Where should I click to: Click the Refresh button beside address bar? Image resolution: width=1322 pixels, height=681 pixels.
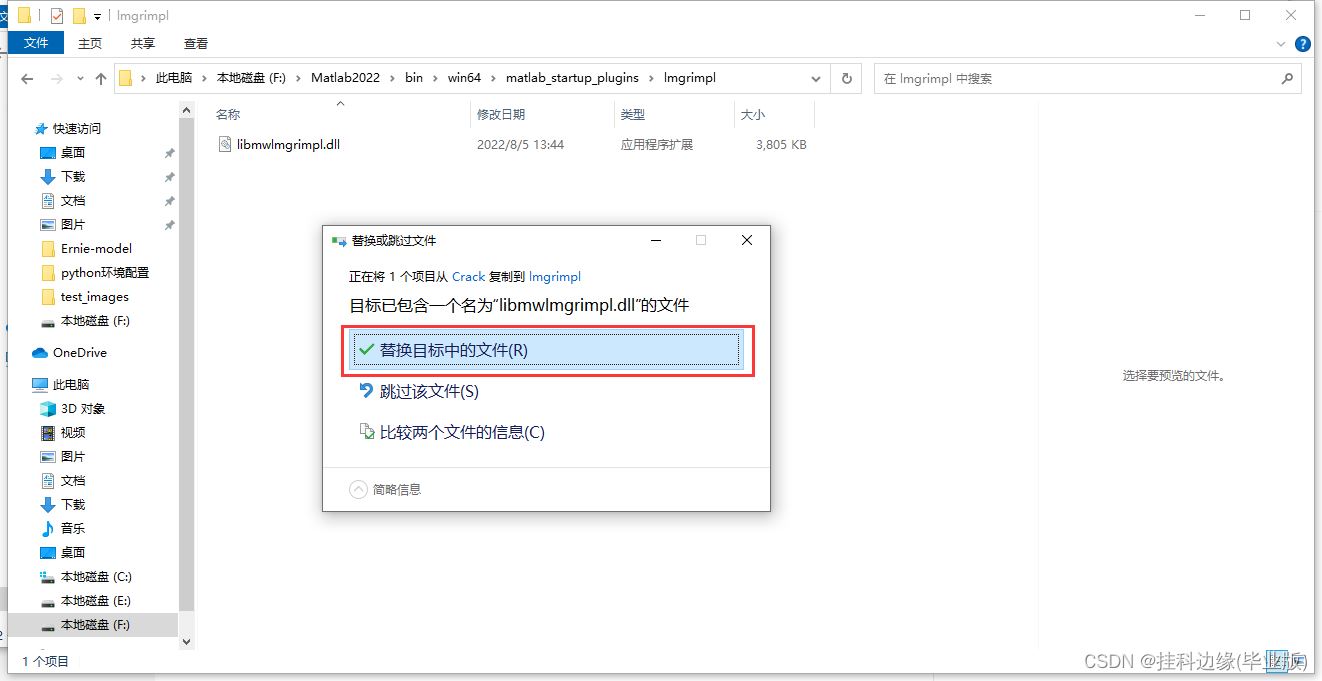tap(846, 79)
